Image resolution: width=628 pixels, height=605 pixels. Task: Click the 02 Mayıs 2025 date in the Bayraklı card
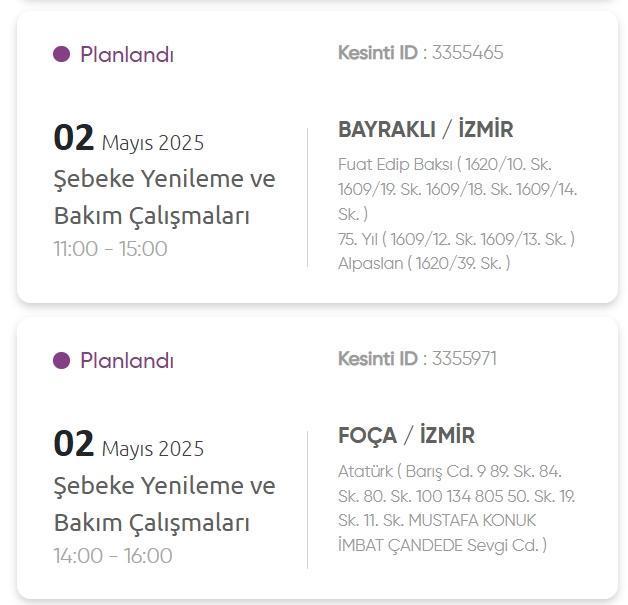pos(129,138)
